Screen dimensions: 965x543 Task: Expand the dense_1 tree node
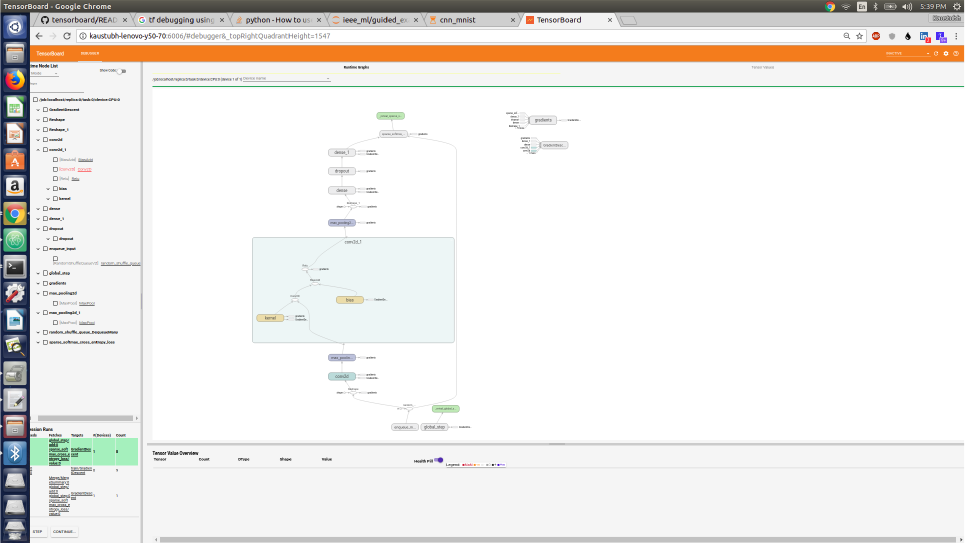pos(38,219)
